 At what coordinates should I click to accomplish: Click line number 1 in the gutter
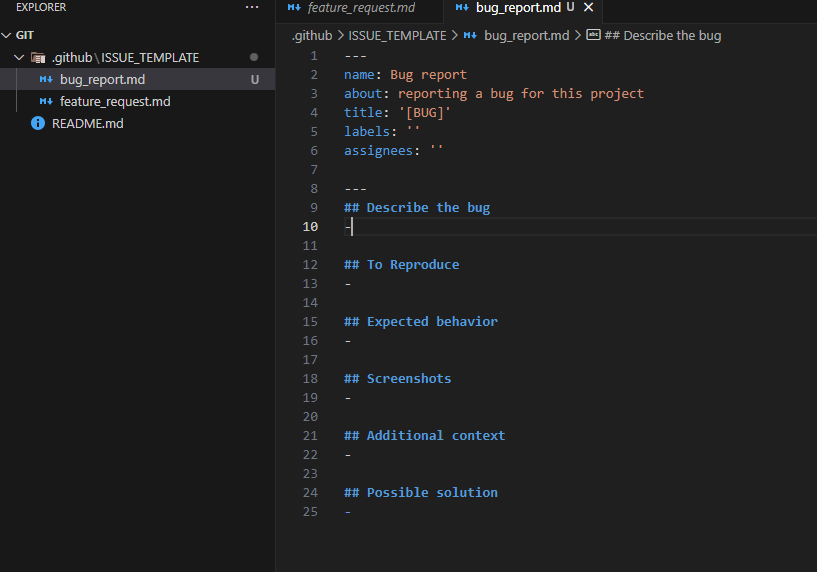coord(314,56)
